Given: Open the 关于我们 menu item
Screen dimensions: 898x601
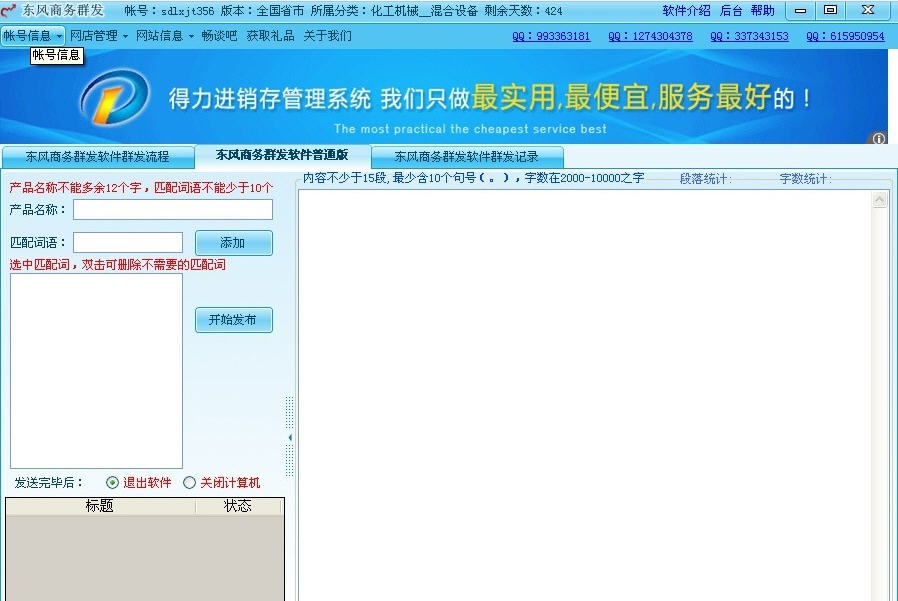Looking at the screenshot, I should 328,36.
